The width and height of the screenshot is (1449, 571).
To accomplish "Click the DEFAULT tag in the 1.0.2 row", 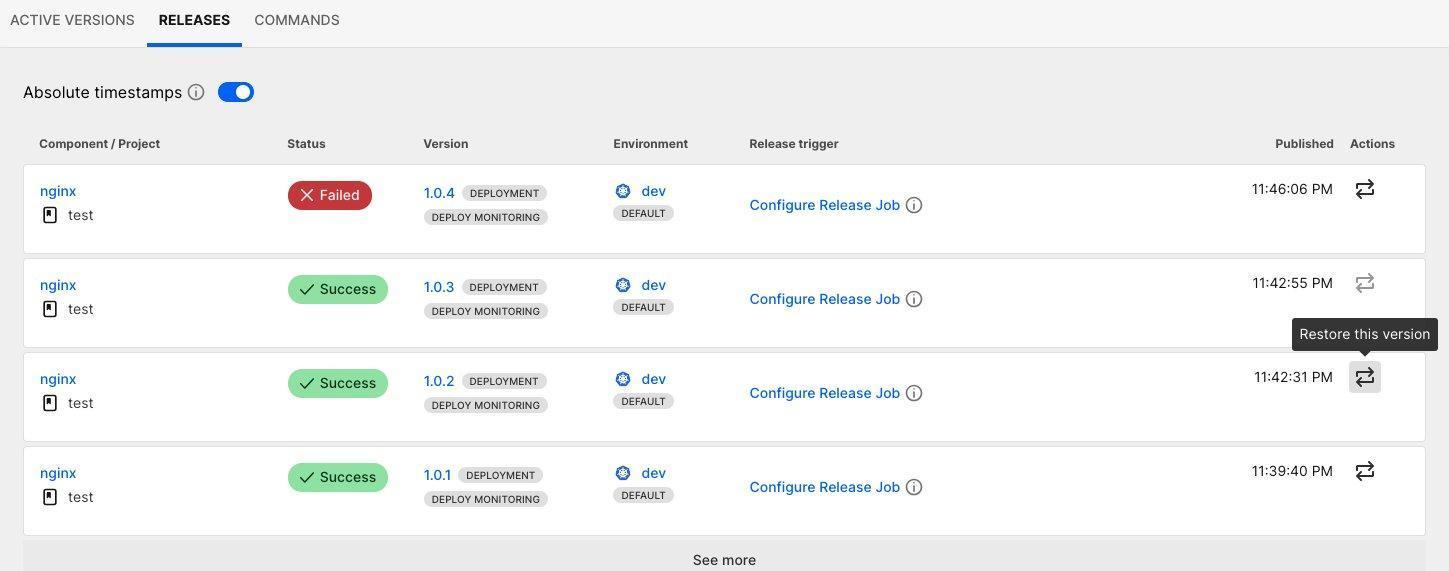I will (643, 401).
